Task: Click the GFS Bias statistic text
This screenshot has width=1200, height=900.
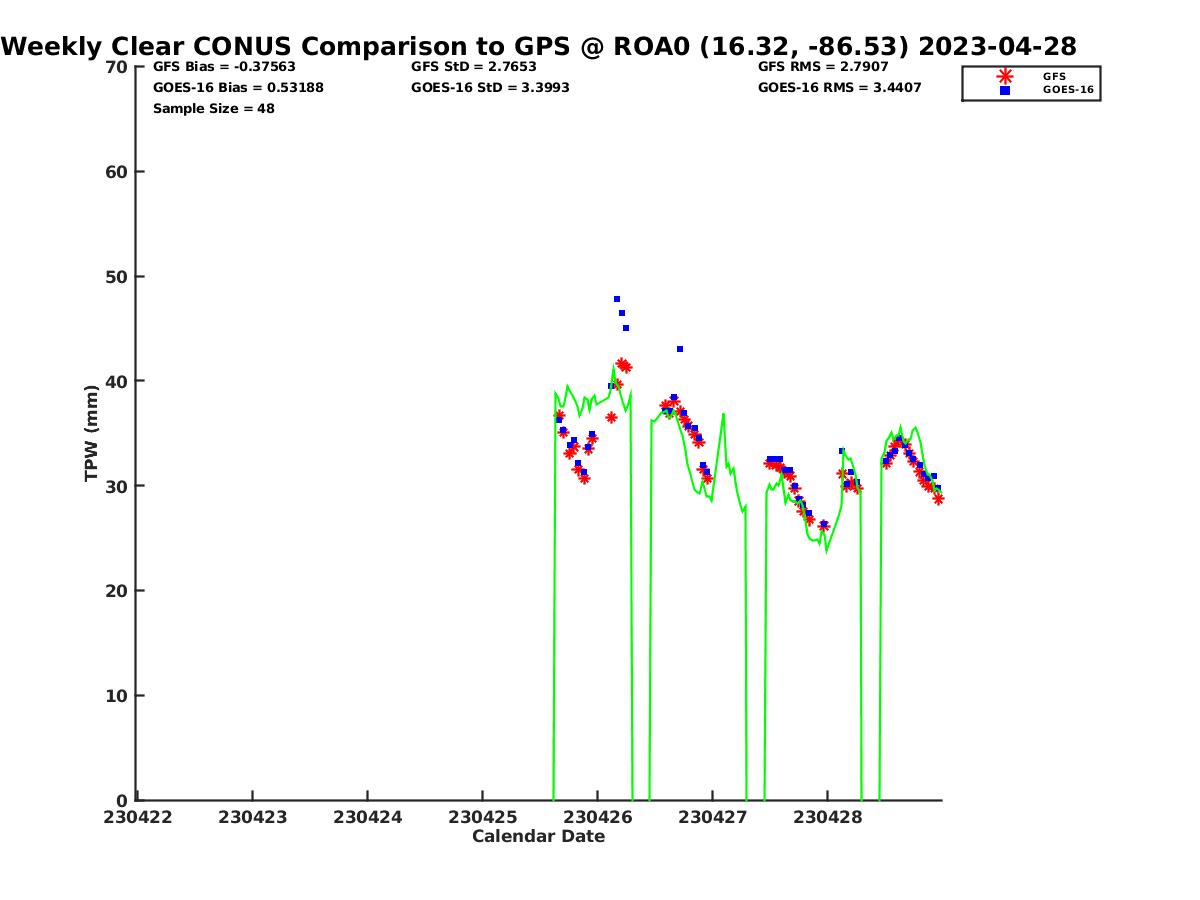Action: (224, 67)
